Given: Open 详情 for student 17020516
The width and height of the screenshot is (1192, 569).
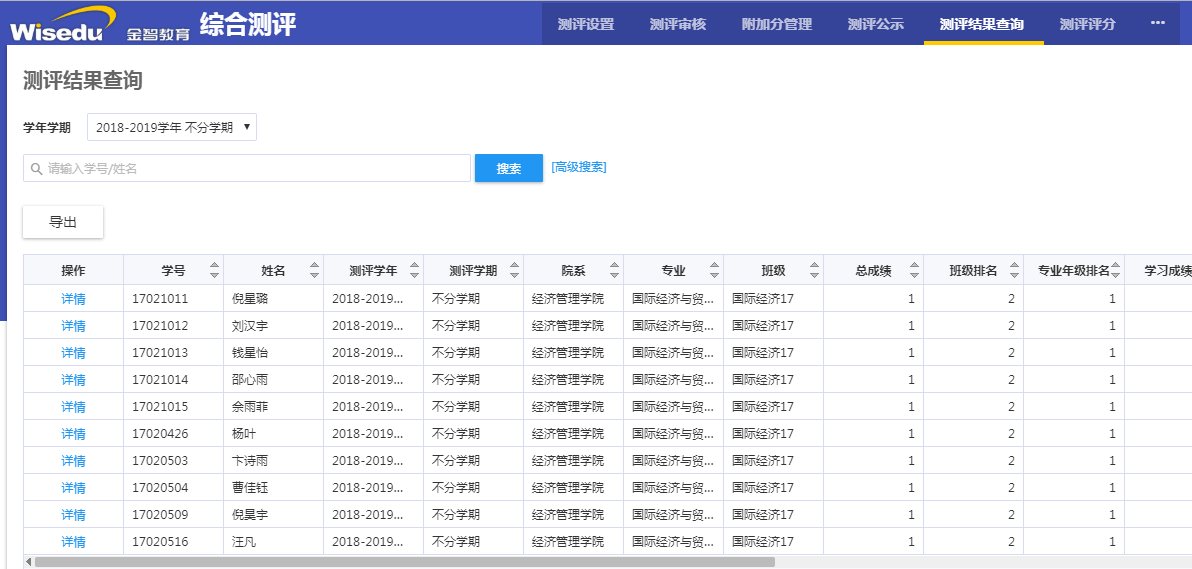Looking at the screenshot, I should 74,542.
